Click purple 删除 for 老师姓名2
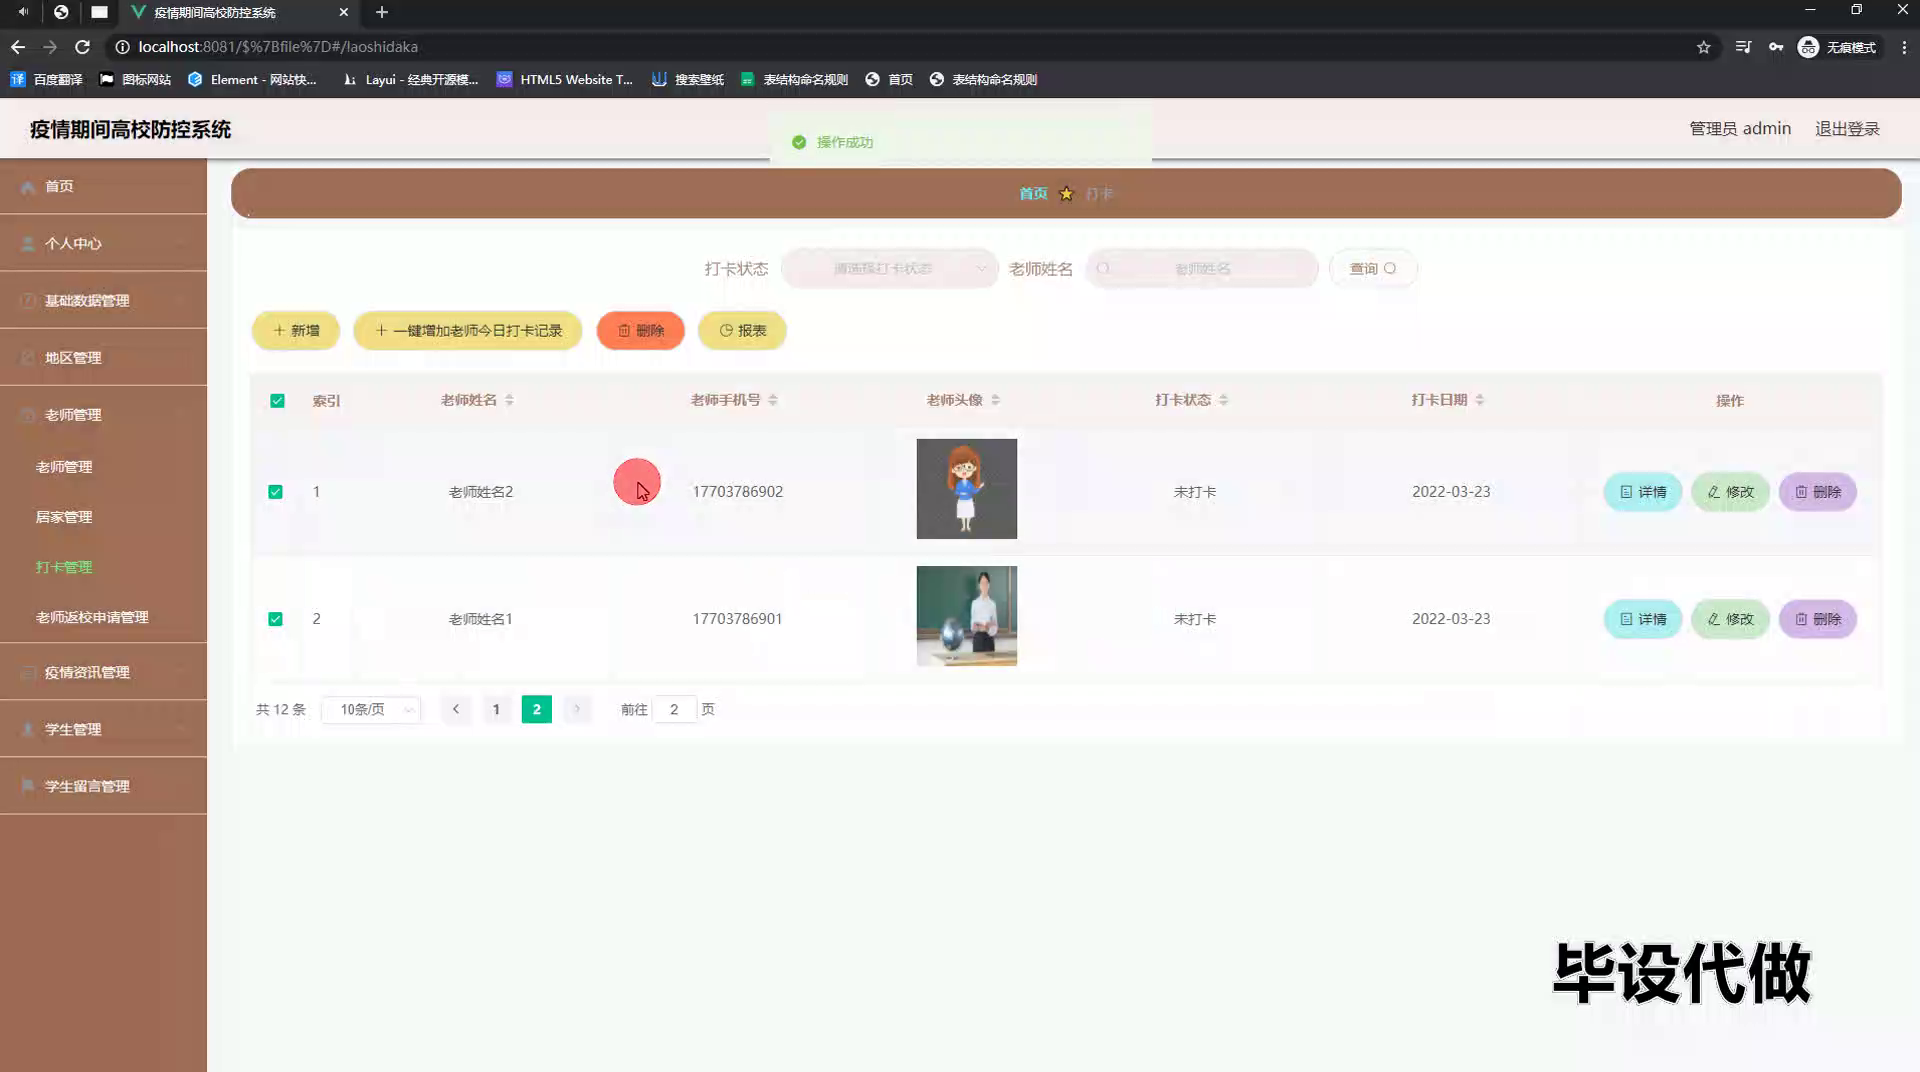This screenshot has height=1072, width=1920. [x=1818, y=492]
